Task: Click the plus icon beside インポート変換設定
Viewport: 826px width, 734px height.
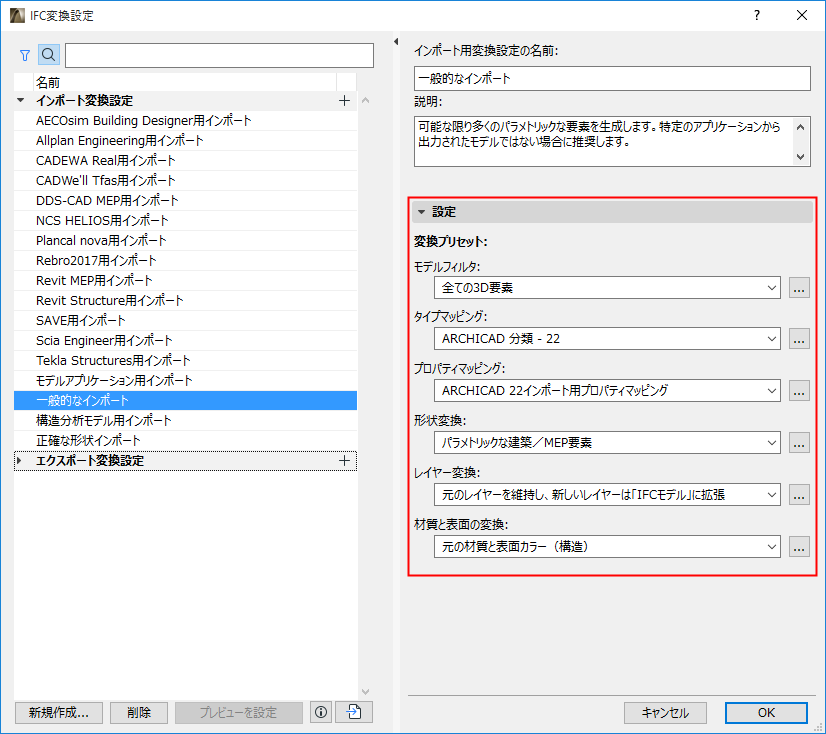Action: tap(344, 100)
